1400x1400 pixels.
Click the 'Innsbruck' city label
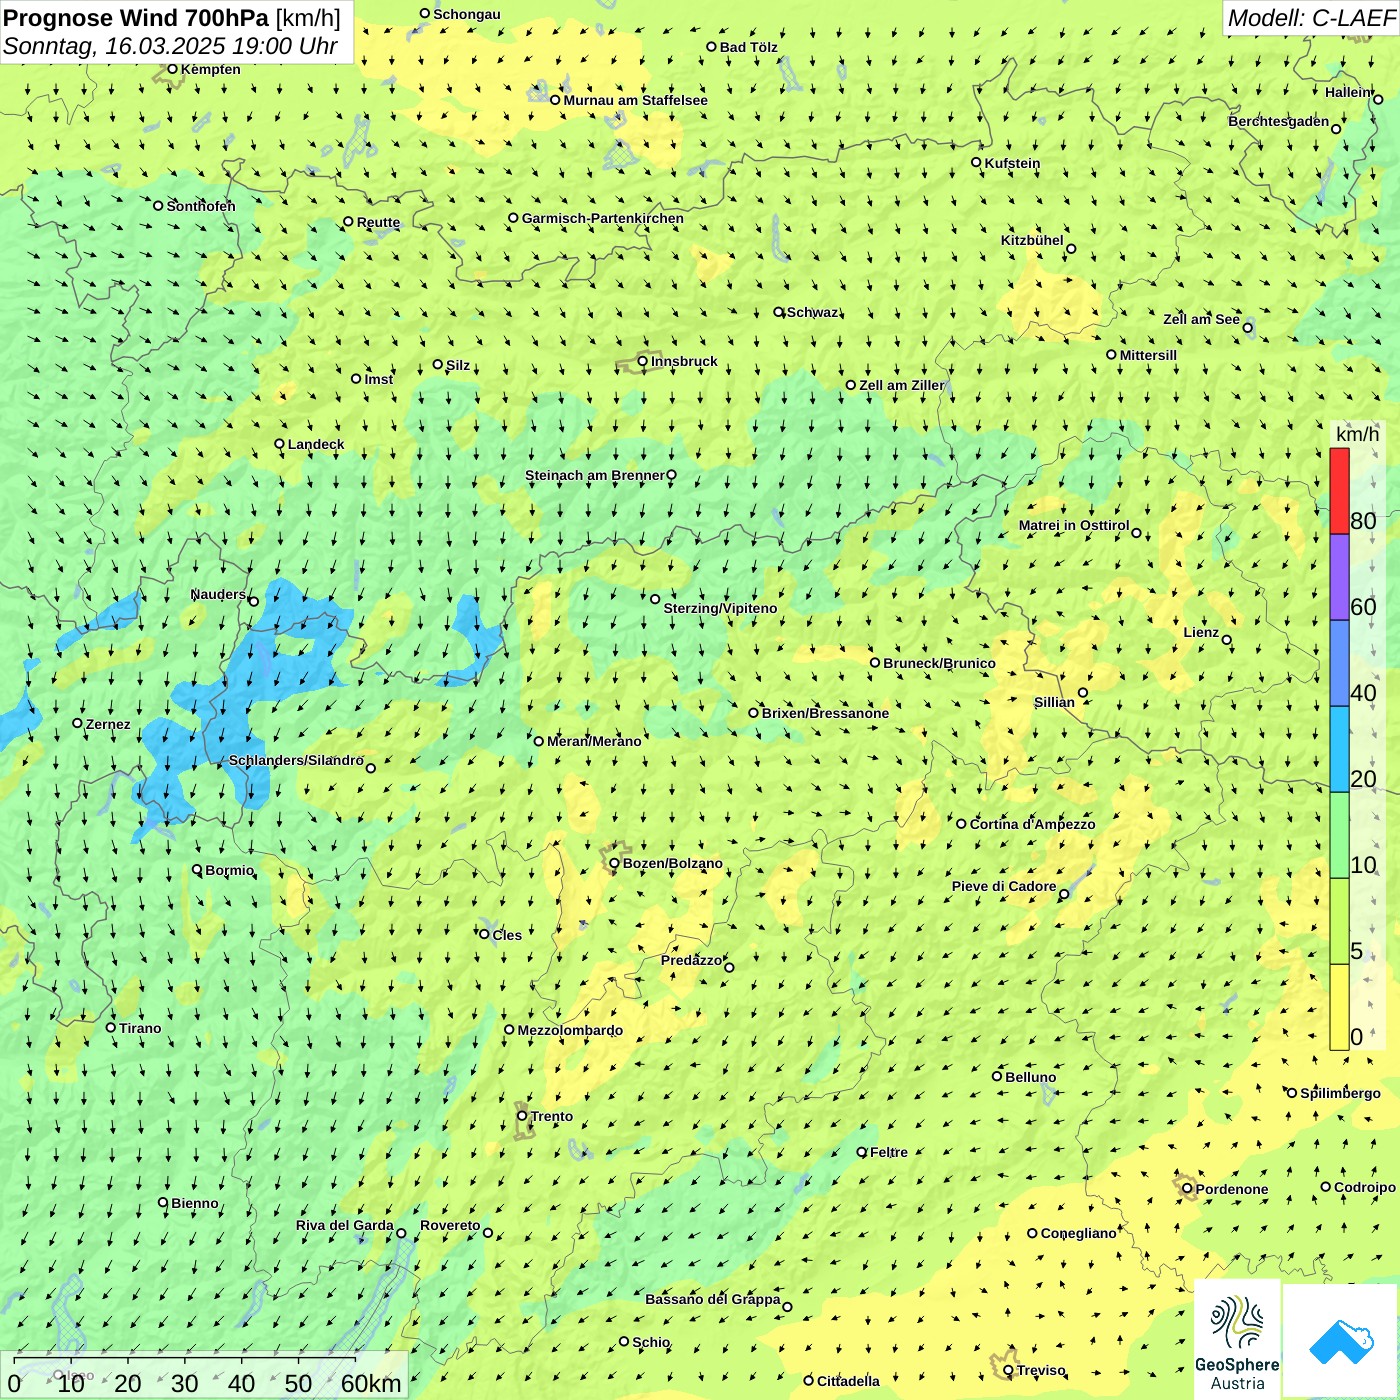tap(684, 362)
